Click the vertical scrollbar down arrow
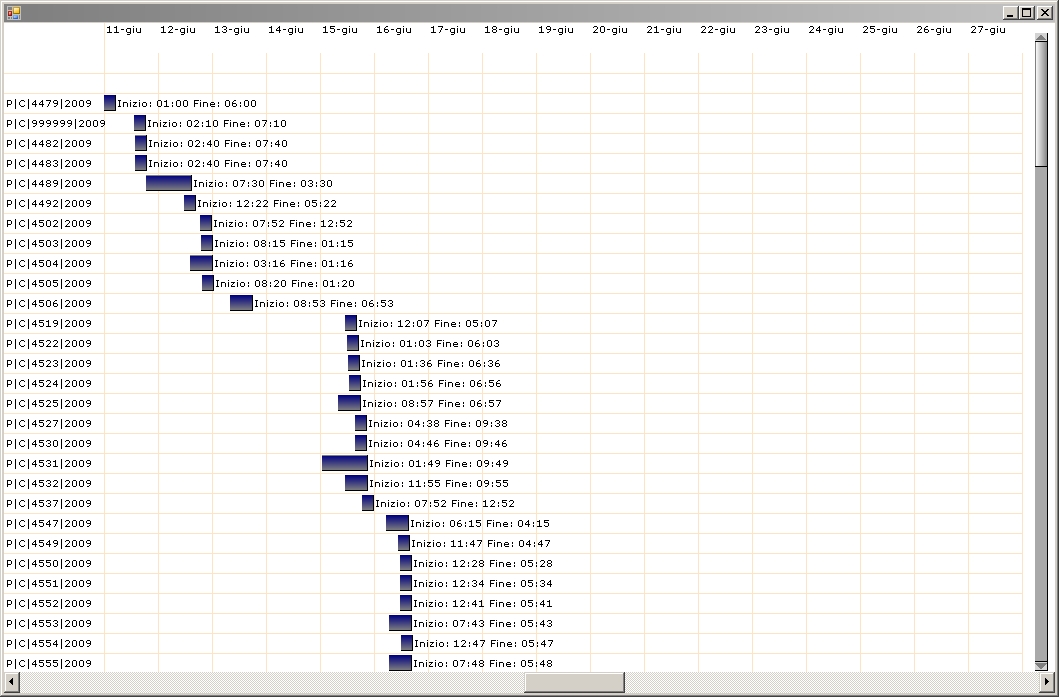 (x=1041, y=665)
